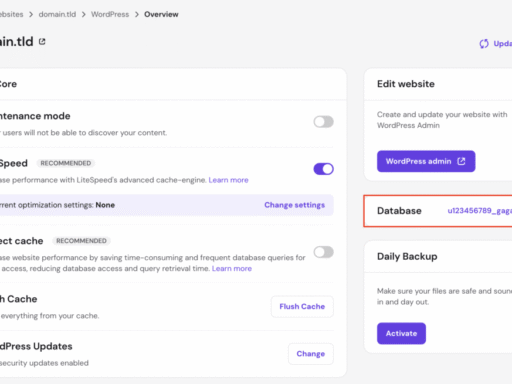Click Change button for WordPress Updates
512x384 pixels.
[x=311, y=354]
